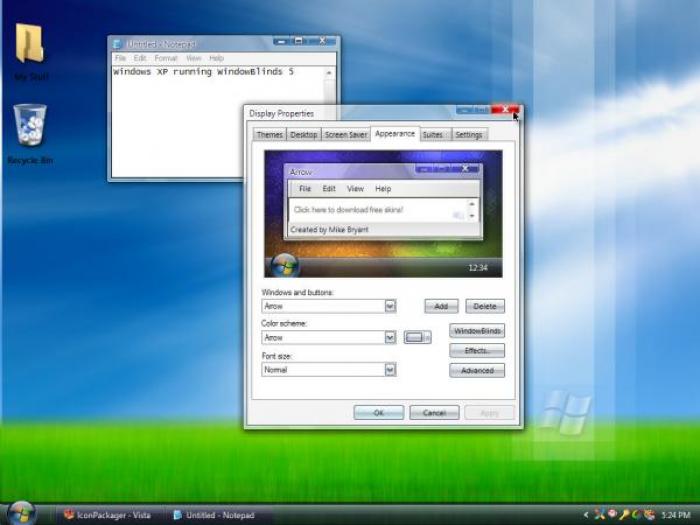Open the Themes tab
Viewport: 700px width, 525px height.
269,134
